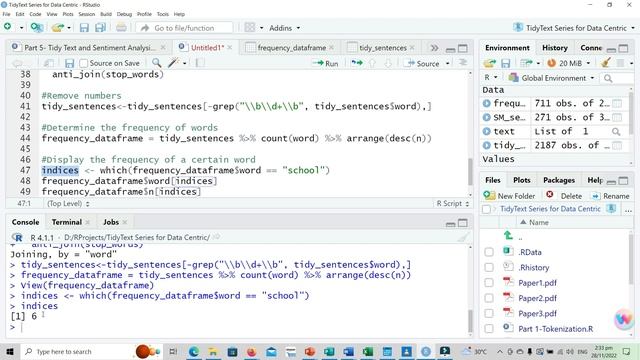Click the Open File folder icon
The image size is (640, 360).
click(58, 27)
